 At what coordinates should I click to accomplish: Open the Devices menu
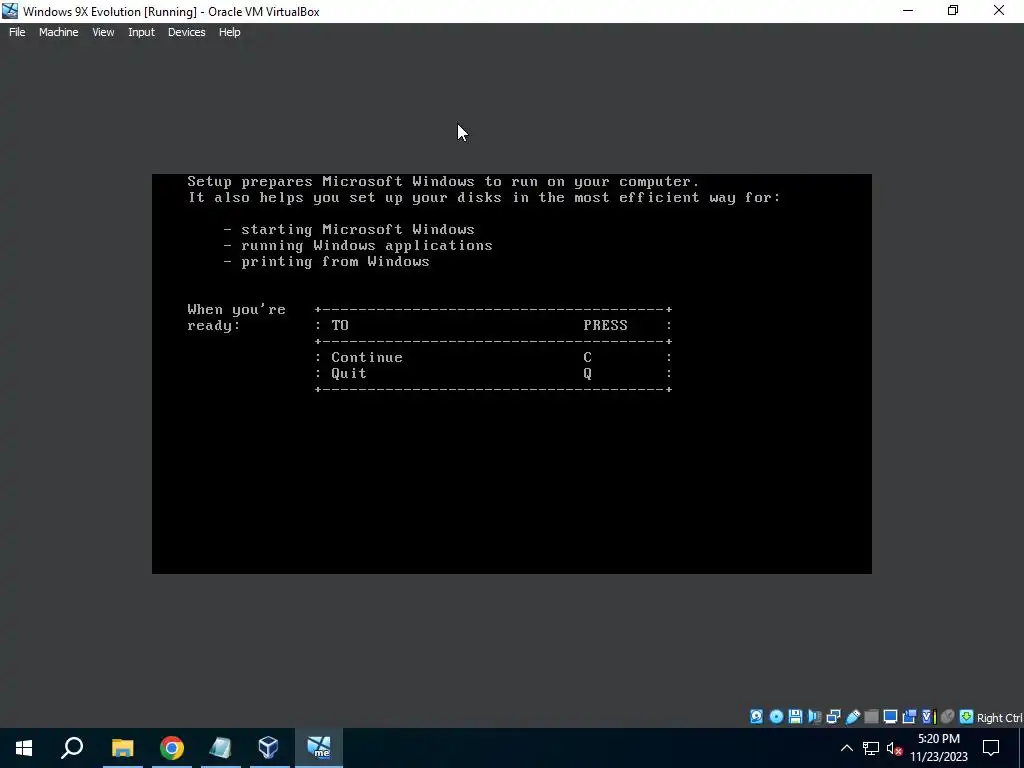pyautogui.click(x=186, y=32)
